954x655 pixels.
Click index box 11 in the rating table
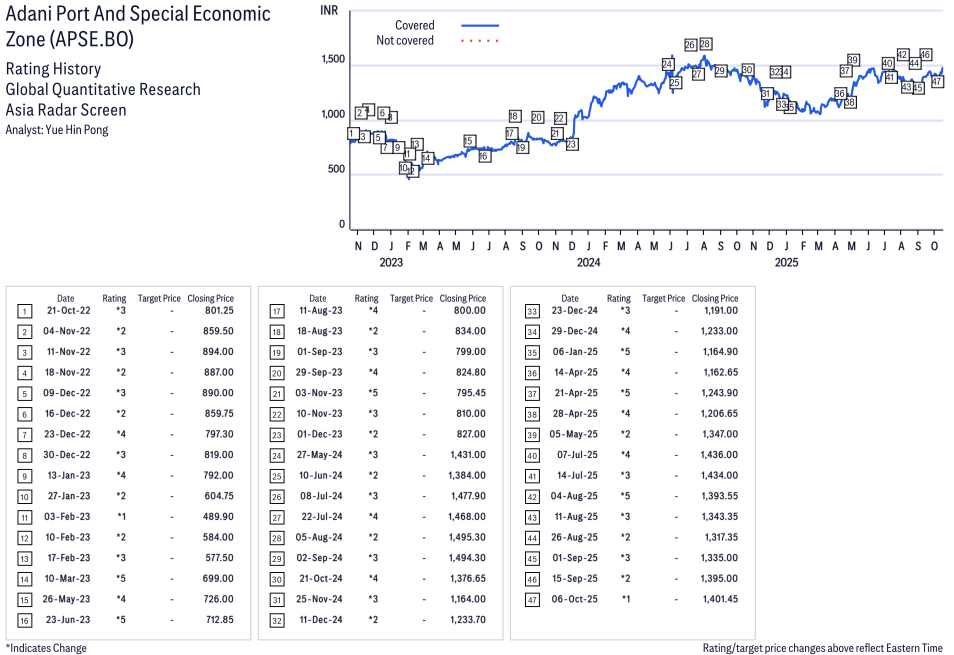point(24,517)
